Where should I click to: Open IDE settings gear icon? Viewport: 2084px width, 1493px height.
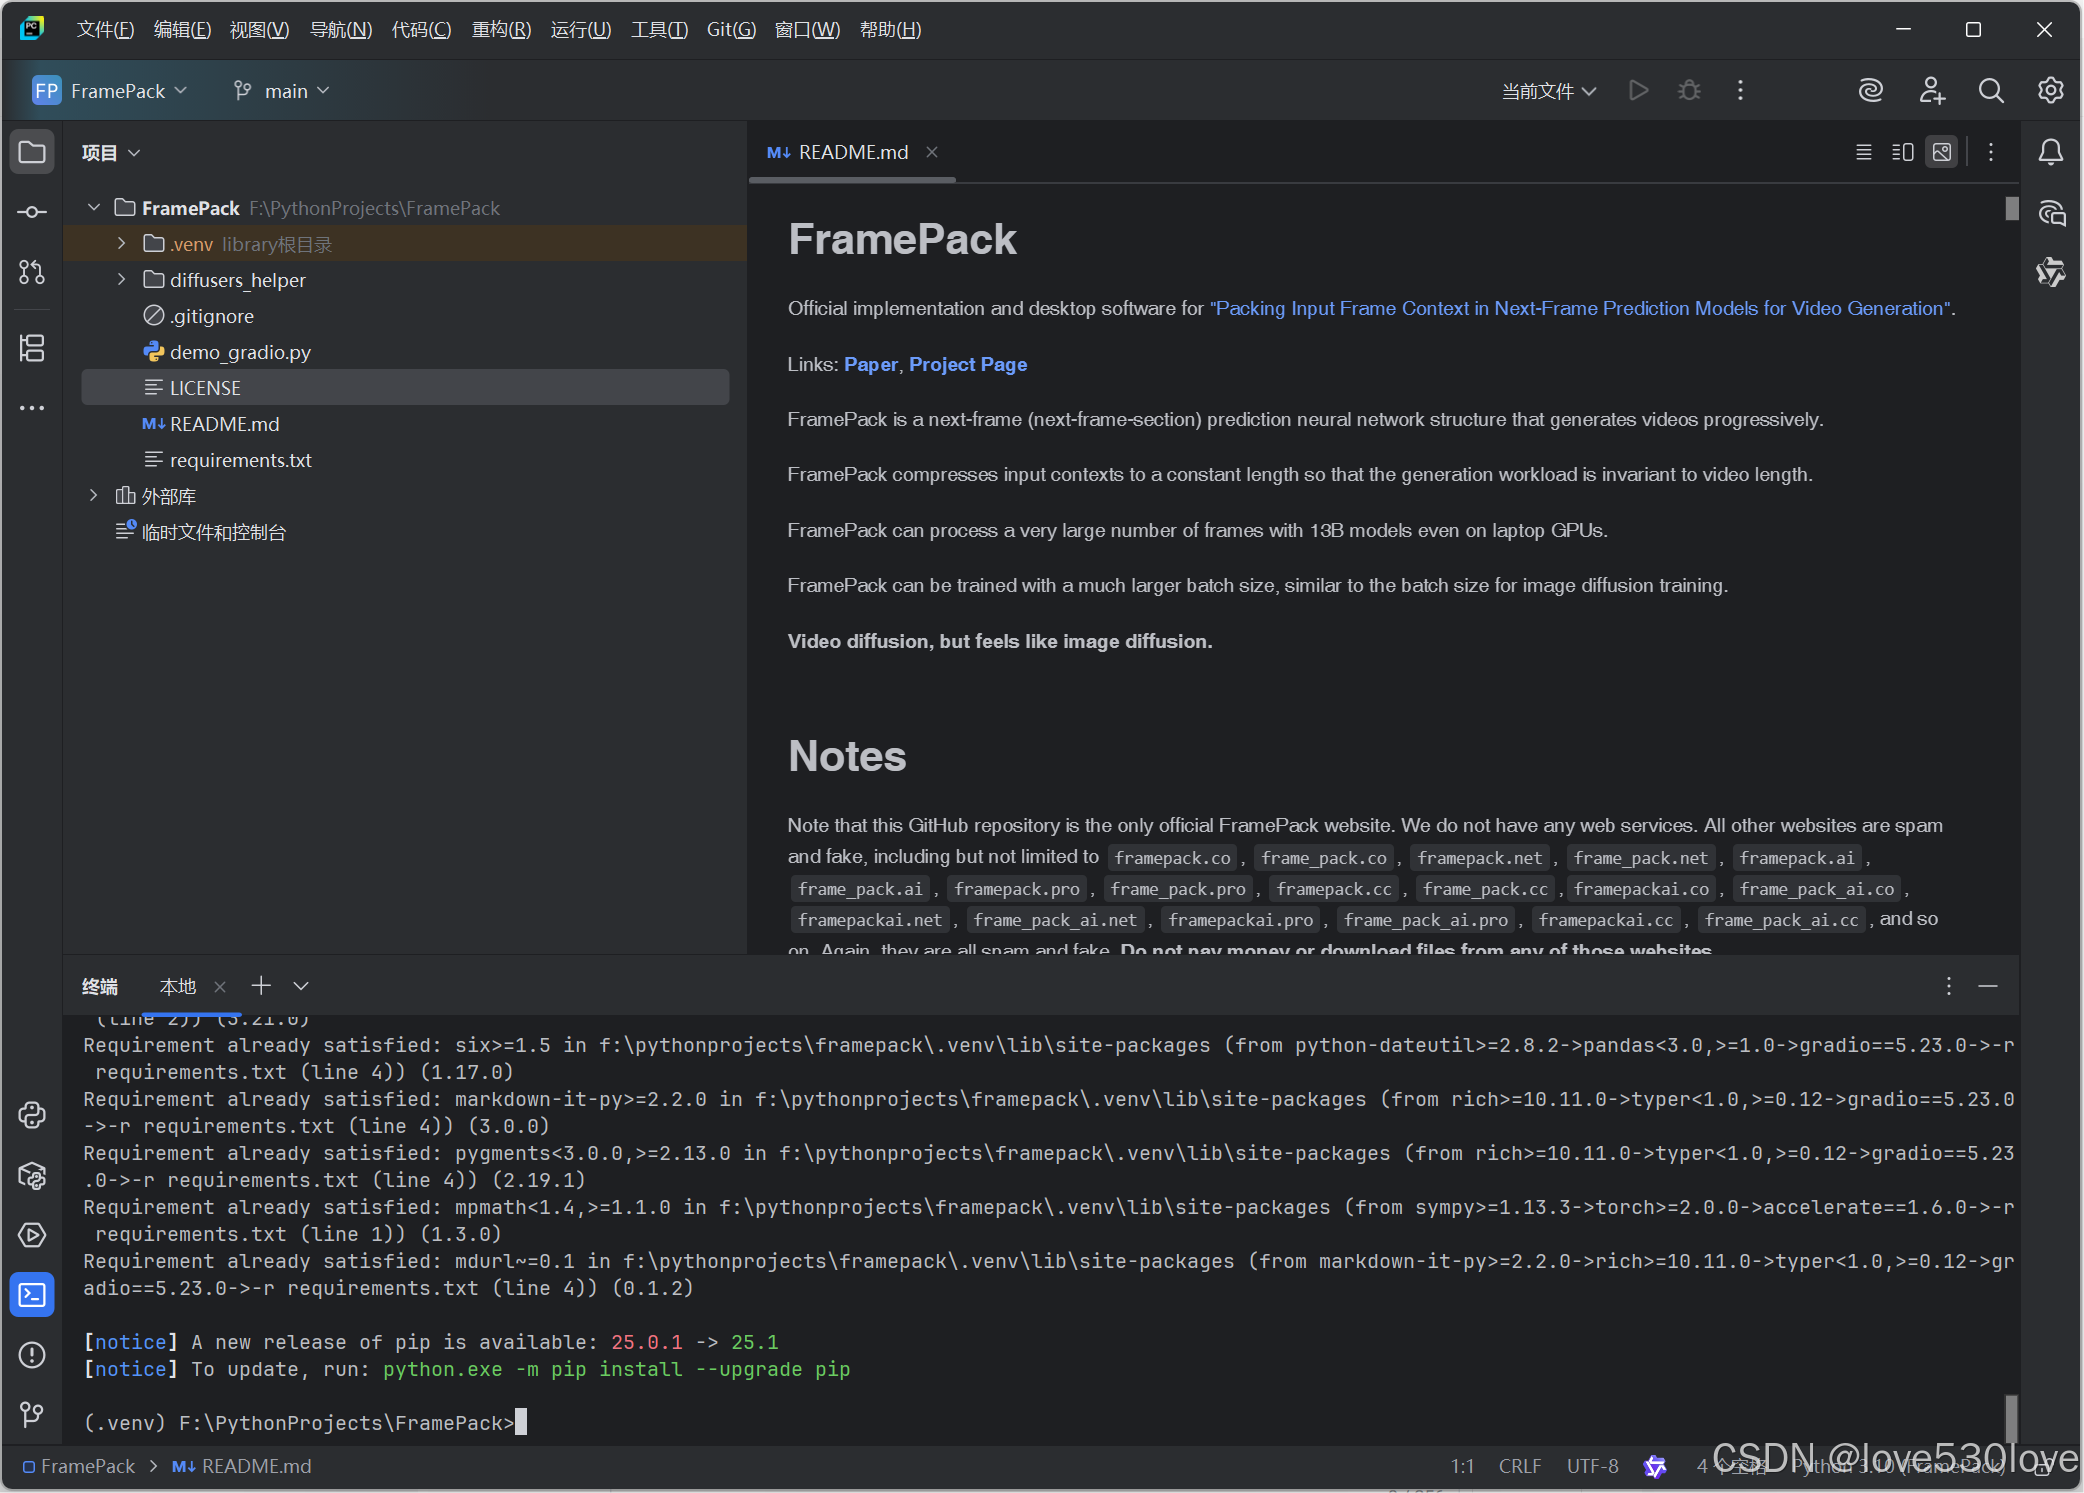[2051, 91]
